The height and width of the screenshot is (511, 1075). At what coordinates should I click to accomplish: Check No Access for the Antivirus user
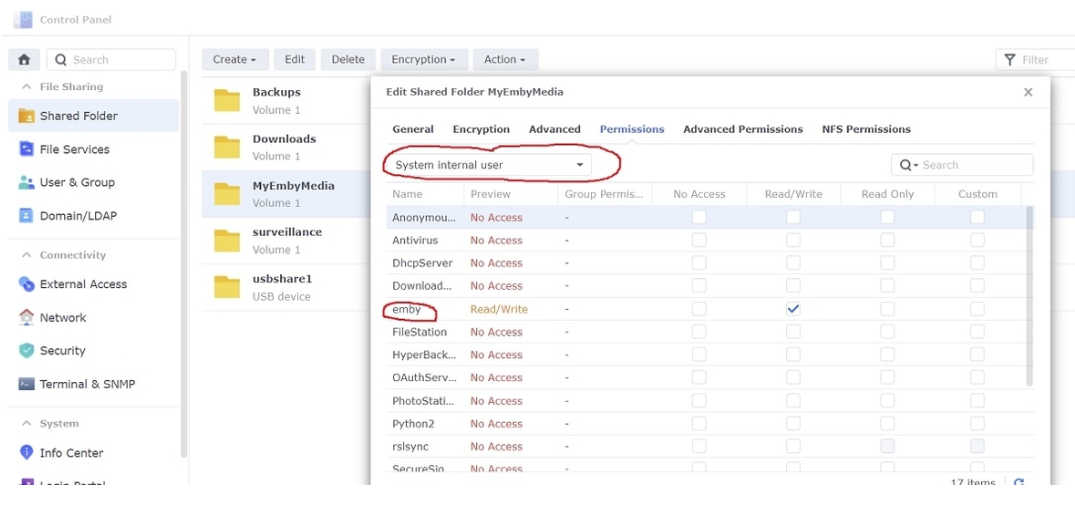pos(699,240)
